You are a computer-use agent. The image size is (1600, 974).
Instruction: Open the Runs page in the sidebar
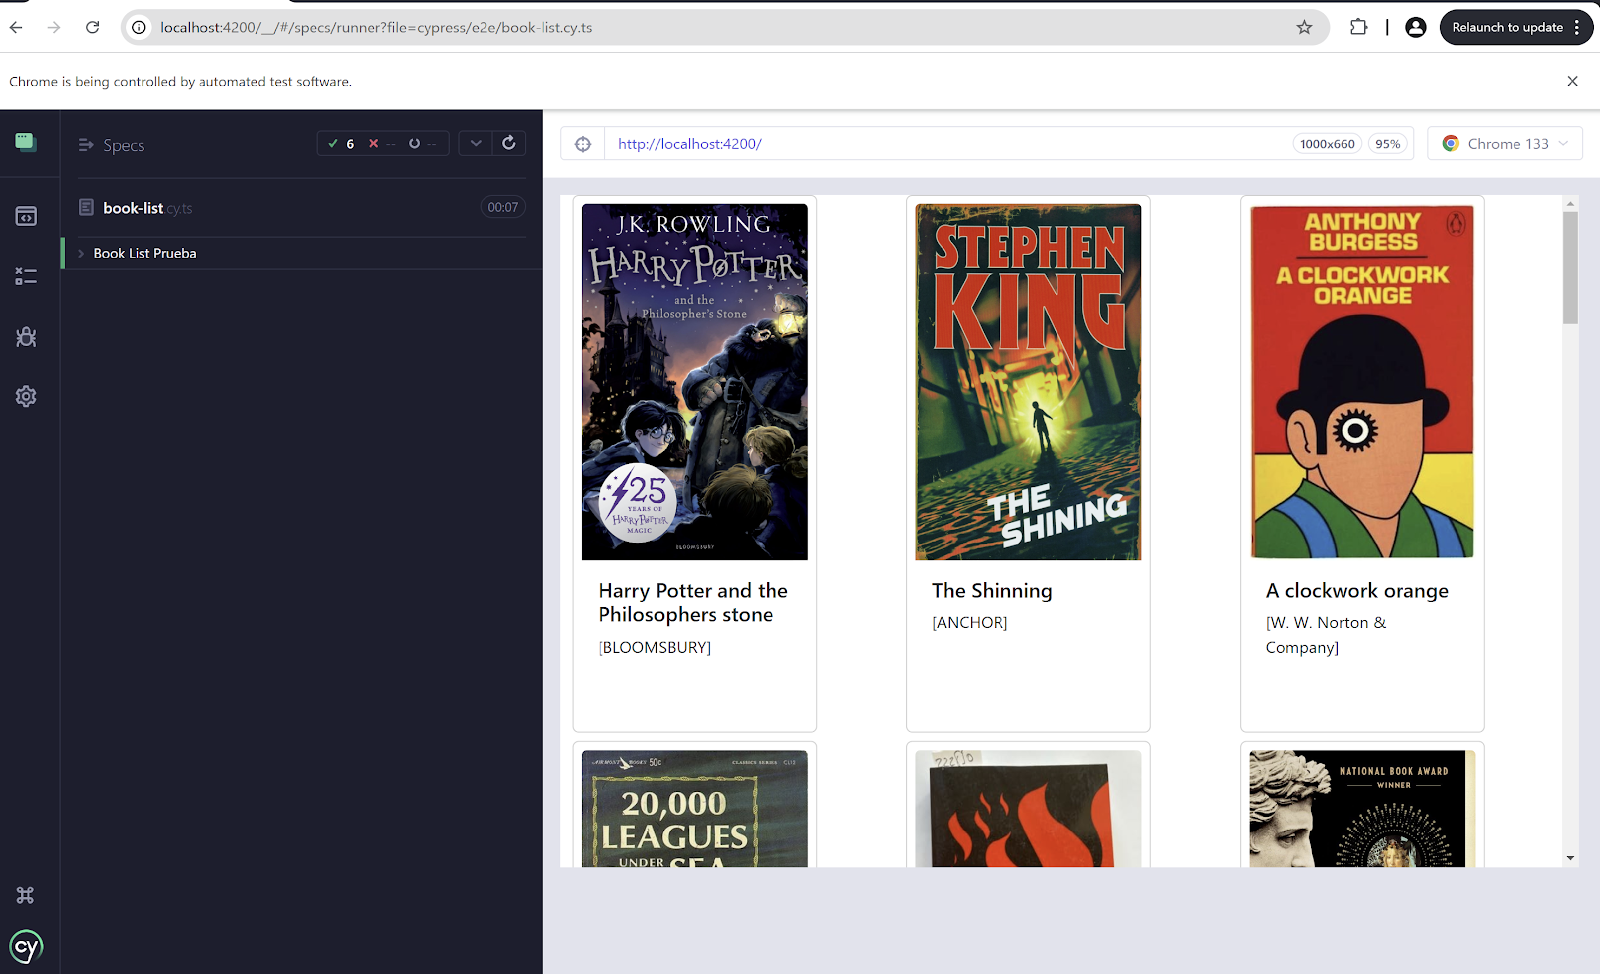click(26, 276)
